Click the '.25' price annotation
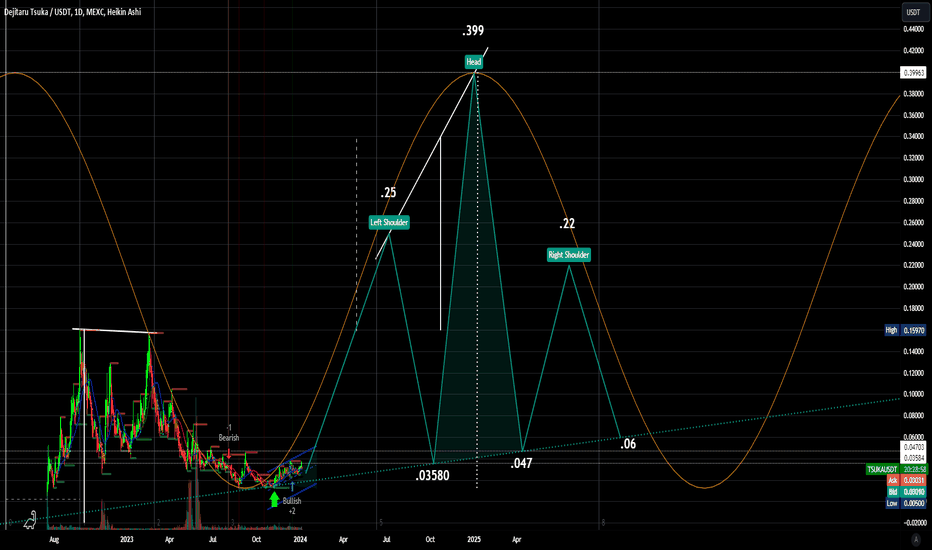This screenshot has height=550, width=932. 388,192
